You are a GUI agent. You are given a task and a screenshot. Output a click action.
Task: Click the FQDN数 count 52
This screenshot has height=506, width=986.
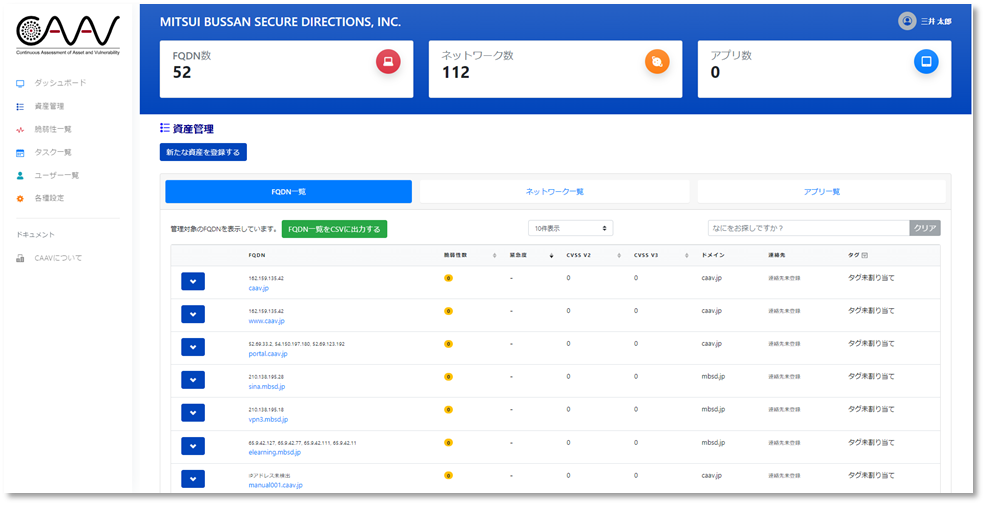(x=182, y=72)
